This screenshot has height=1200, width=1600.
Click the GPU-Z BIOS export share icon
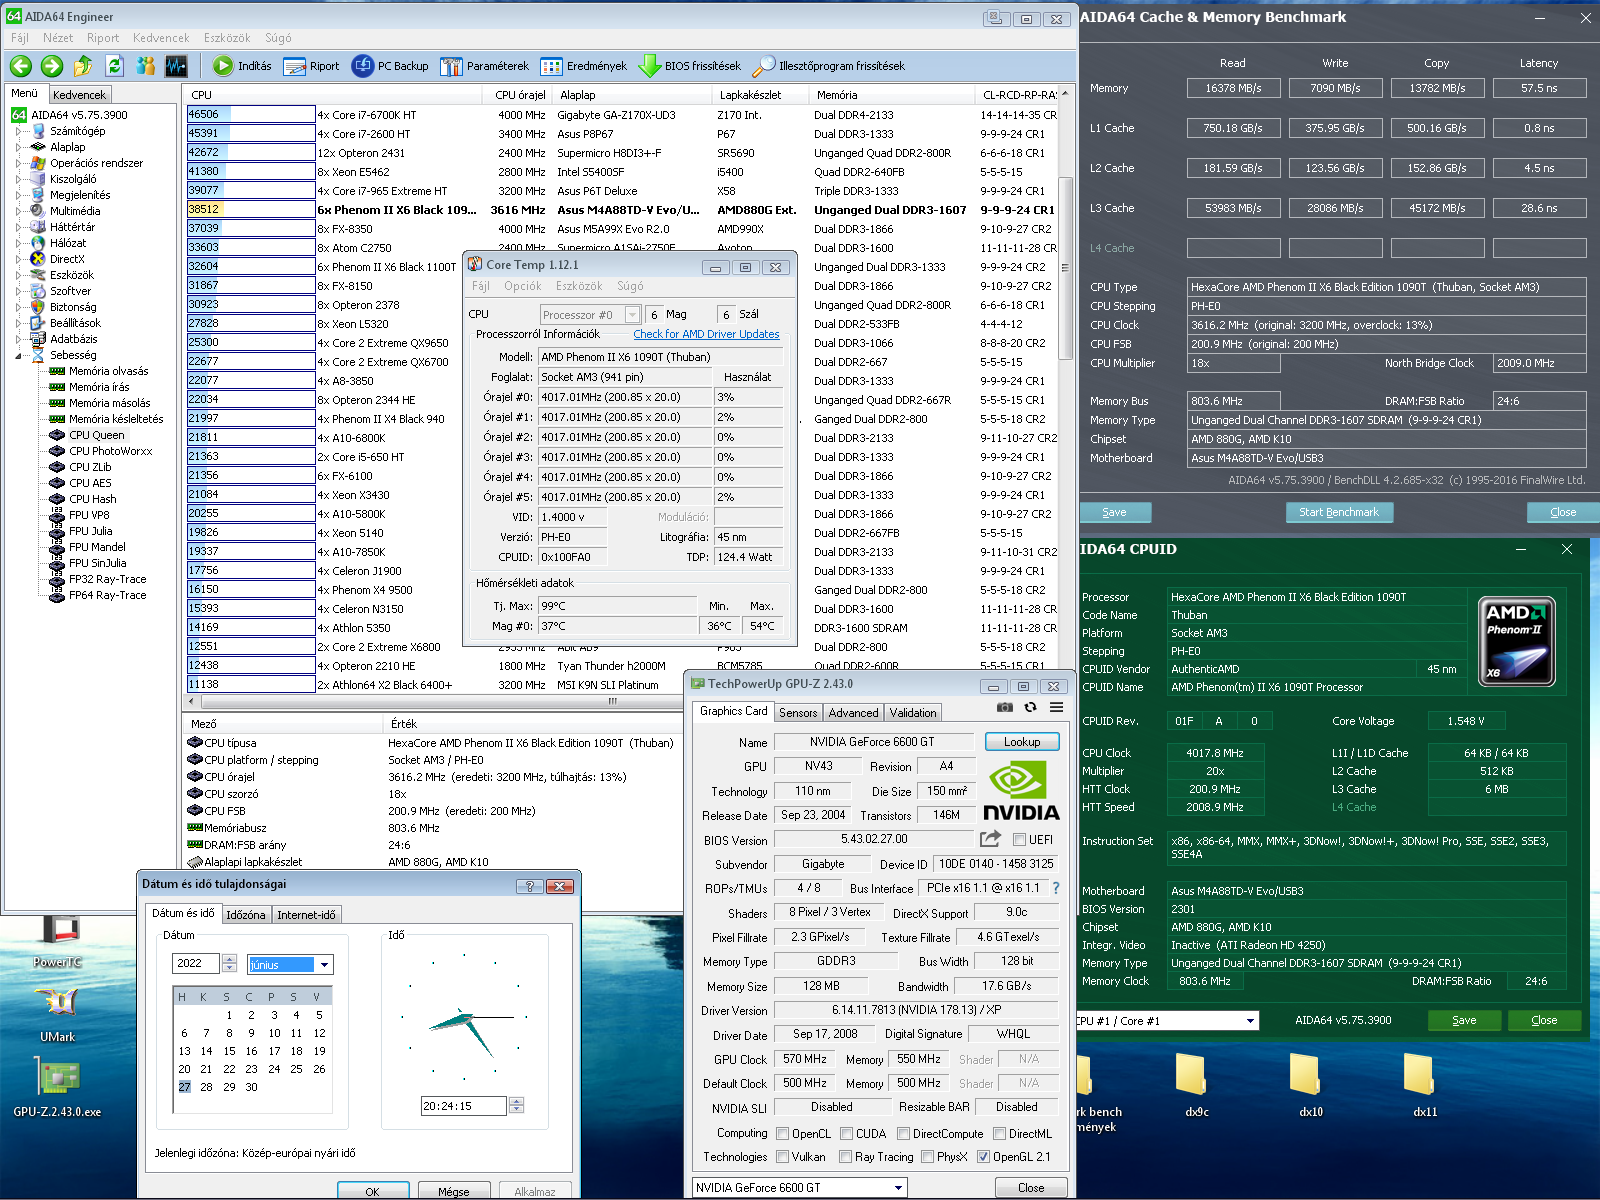pyautogui.click(x=991, y=839)
